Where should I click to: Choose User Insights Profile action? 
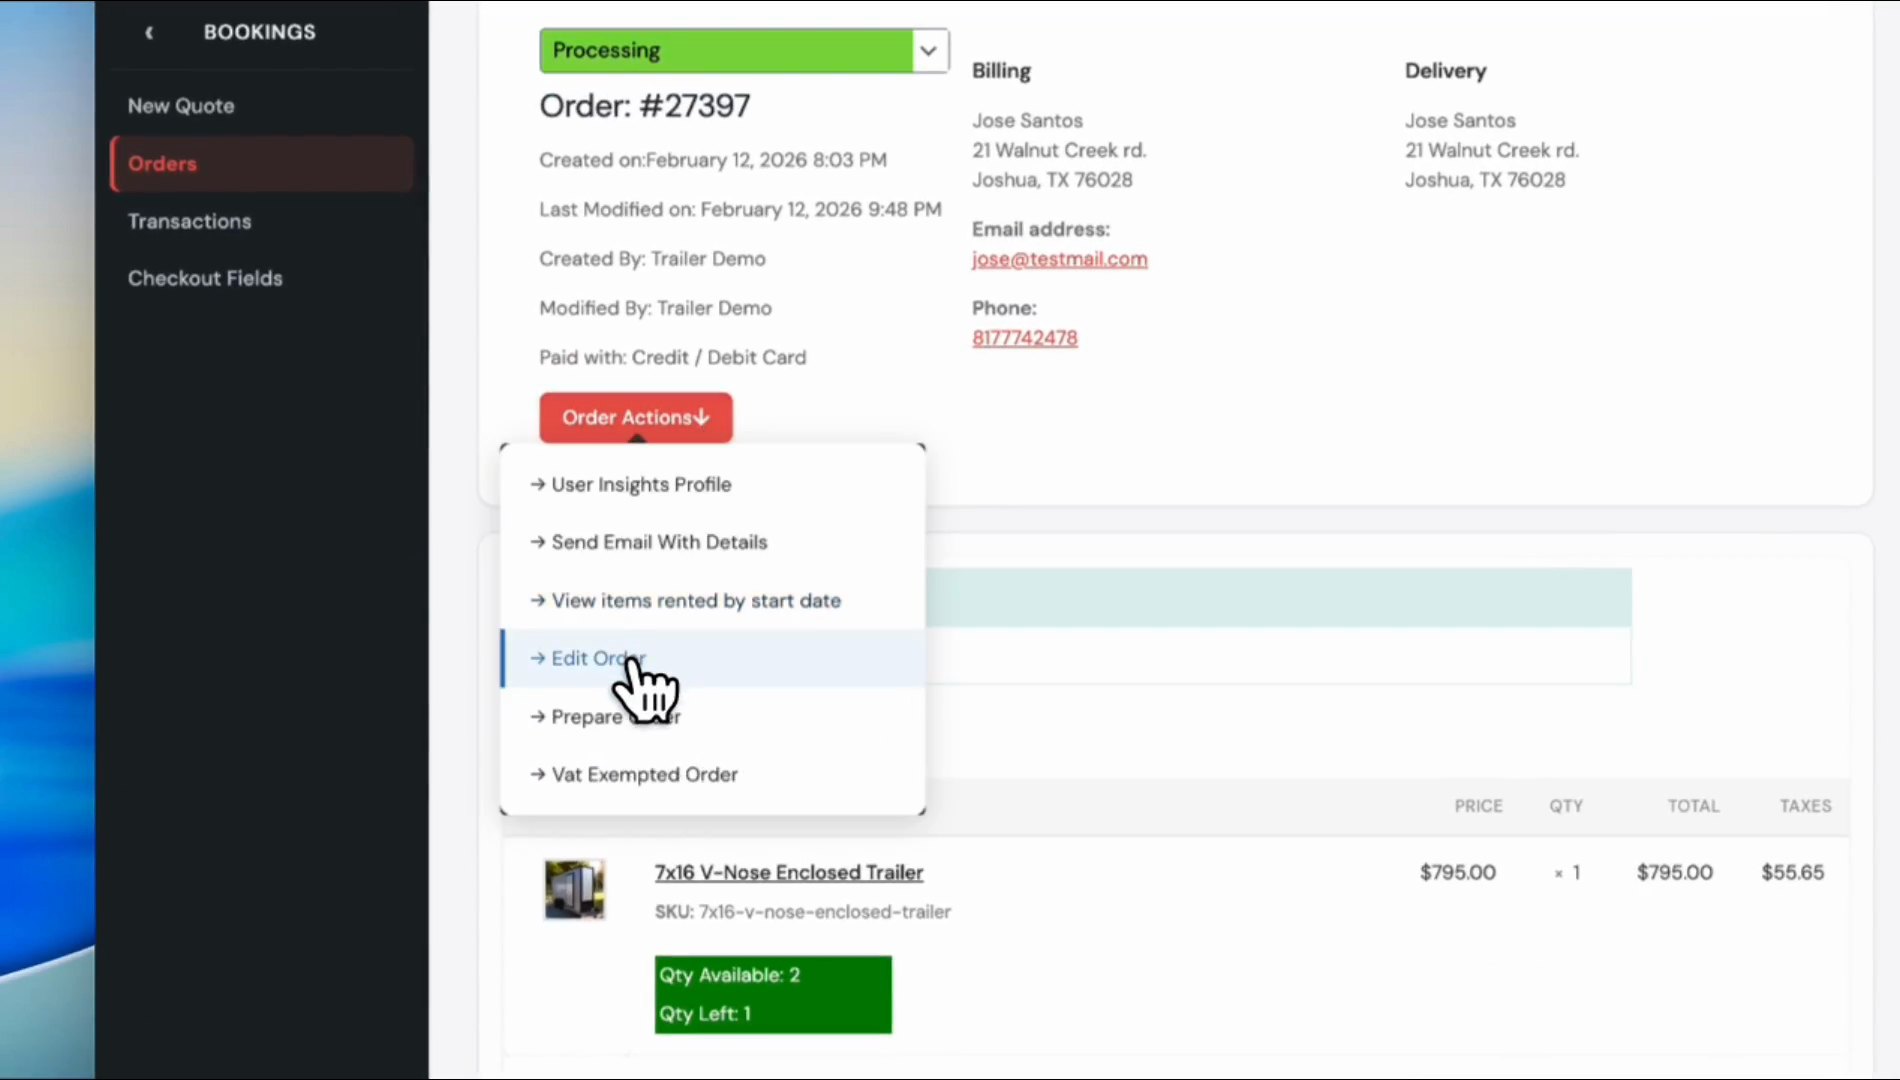[641, 485]
